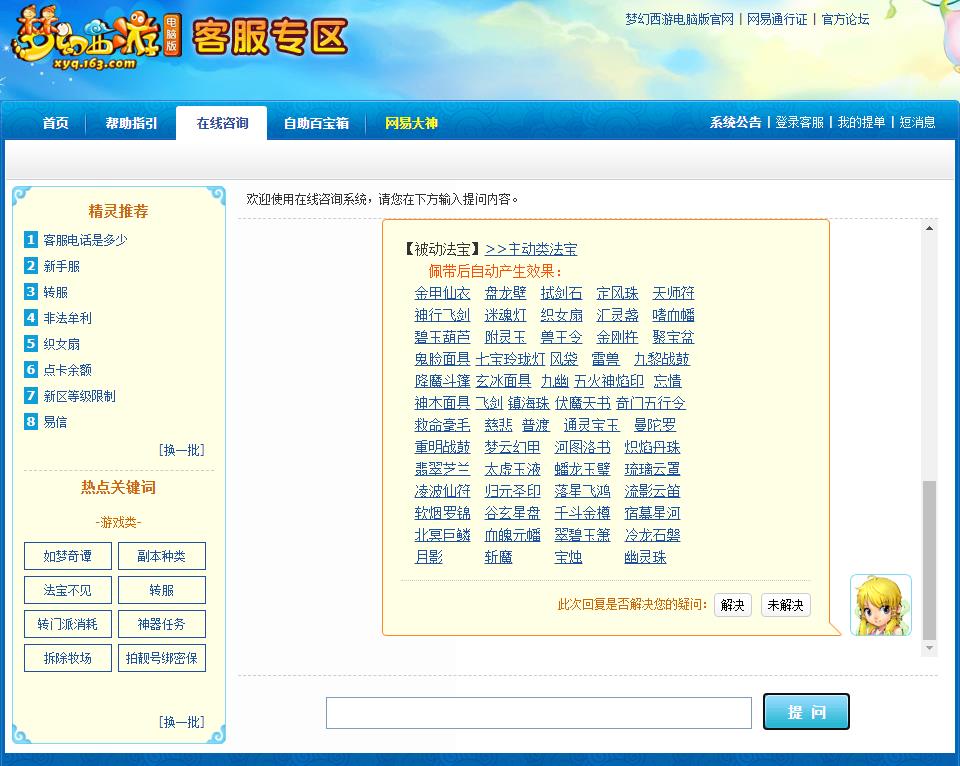The height and width of the screenshot is (766, 960).
Task: Open the >>主动类法宝 link
Action: coord(531,249)
